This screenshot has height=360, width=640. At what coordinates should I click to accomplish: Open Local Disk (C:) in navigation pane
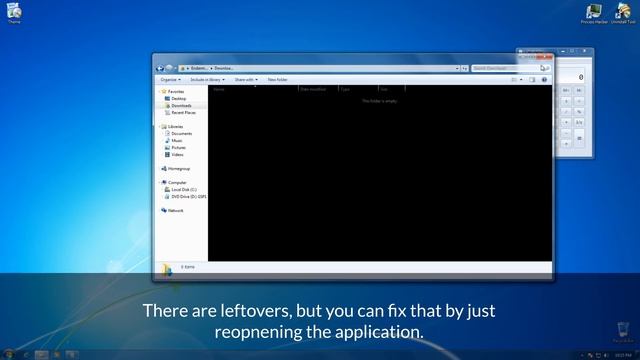184,190
